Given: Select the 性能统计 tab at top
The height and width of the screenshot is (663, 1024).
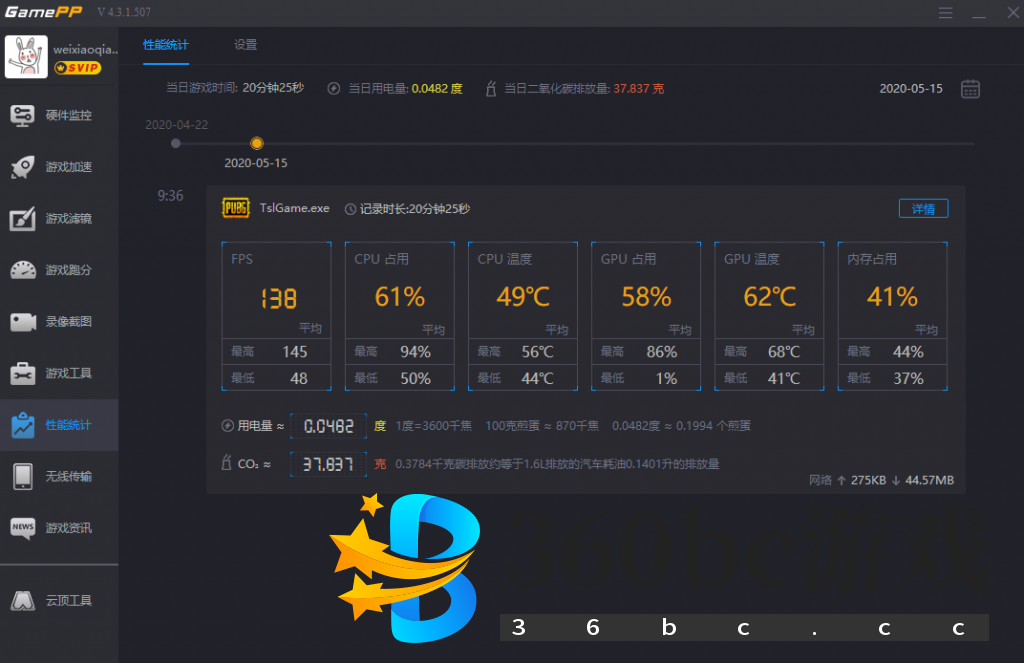Looking at the screenshot, I should [x=165, y=45].
